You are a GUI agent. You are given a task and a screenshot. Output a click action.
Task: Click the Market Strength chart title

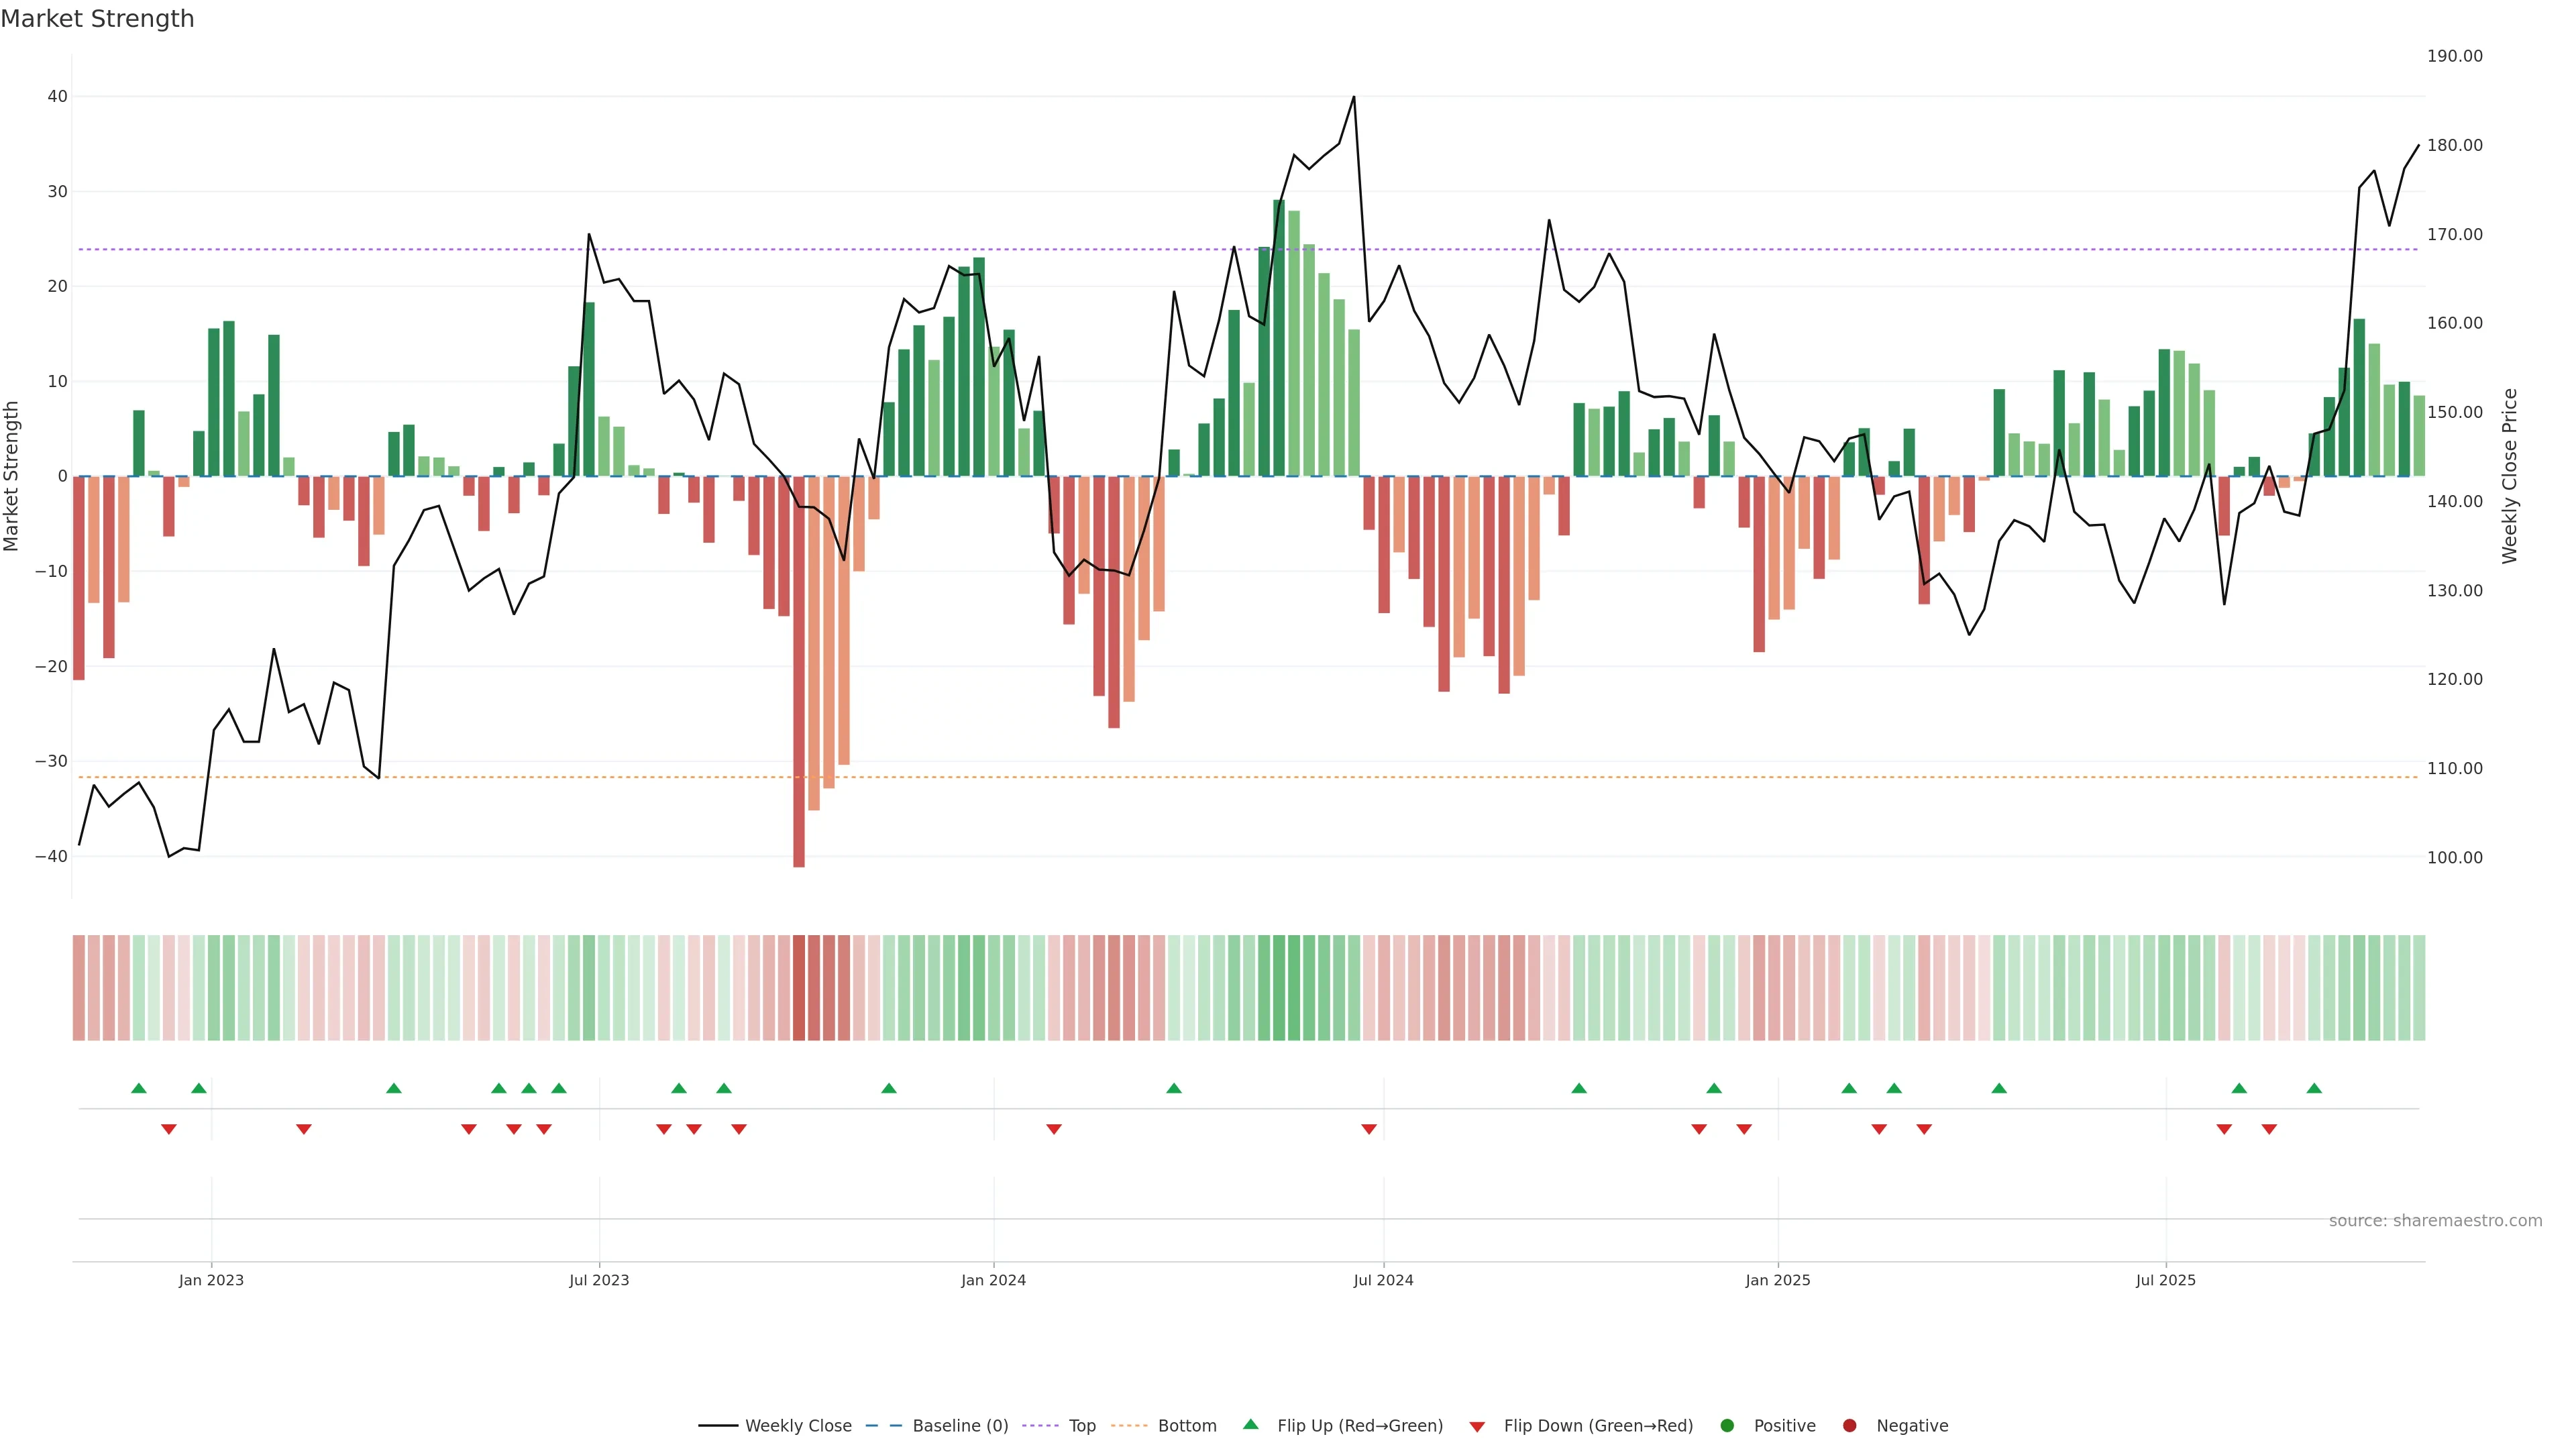[x=97, y=19]
